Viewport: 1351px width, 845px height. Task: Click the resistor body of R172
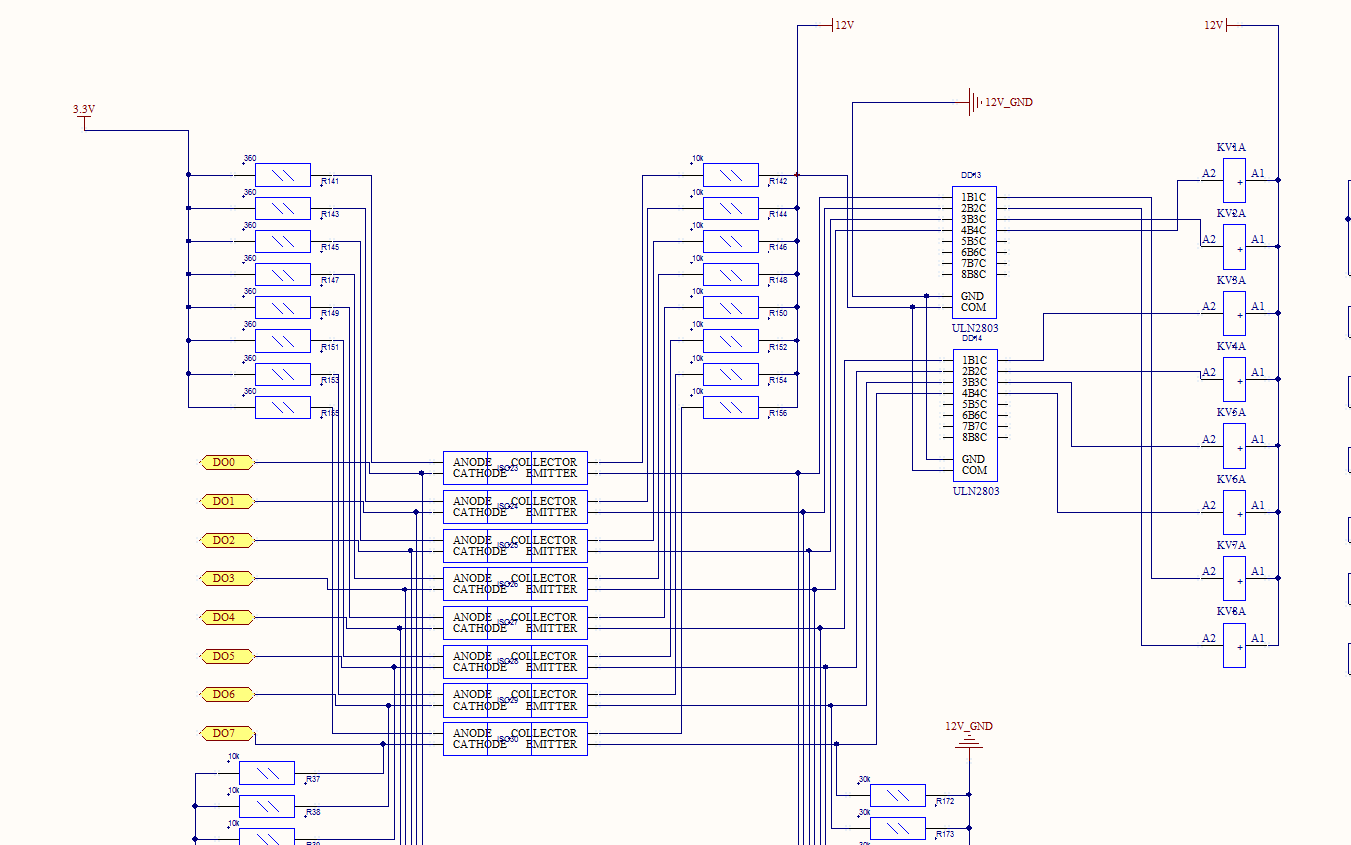[x=898, y=795]
